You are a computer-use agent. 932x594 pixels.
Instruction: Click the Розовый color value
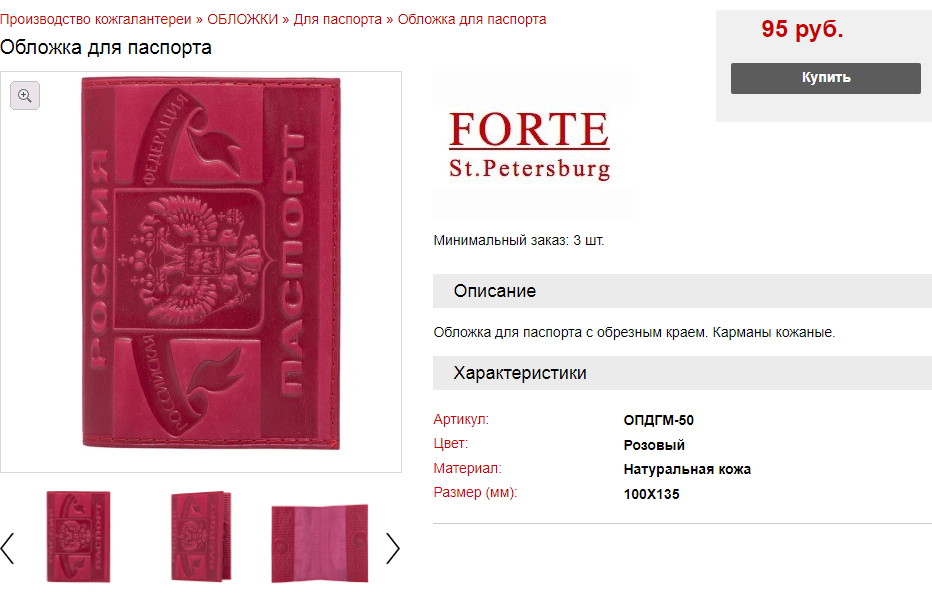point(654,445)
